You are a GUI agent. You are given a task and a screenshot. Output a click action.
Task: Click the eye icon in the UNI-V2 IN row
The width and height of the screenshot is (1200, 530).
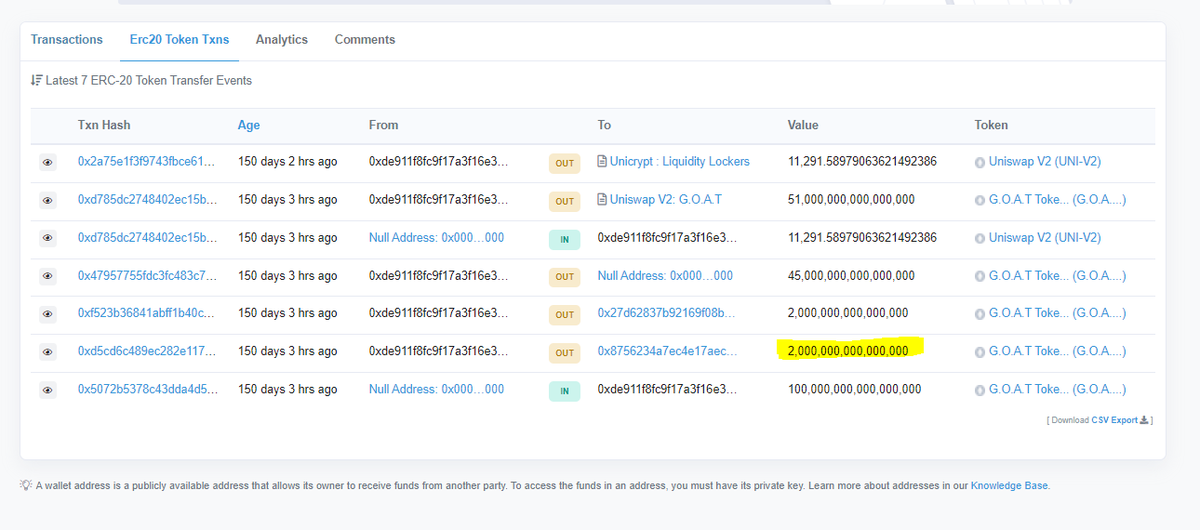pos(48,238)
